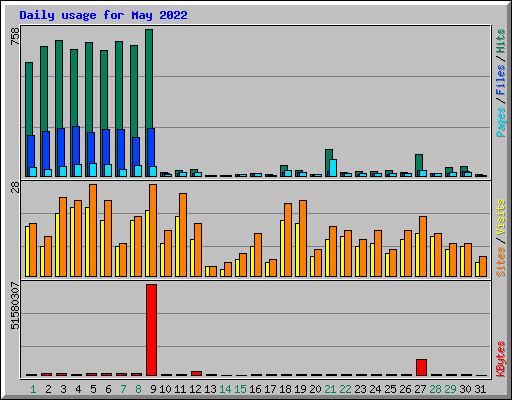This screenshot has height=400, width=512.
Task: Click the orange Visits bar for day 19
Action: pyautogui.click(x=303, y=238)
